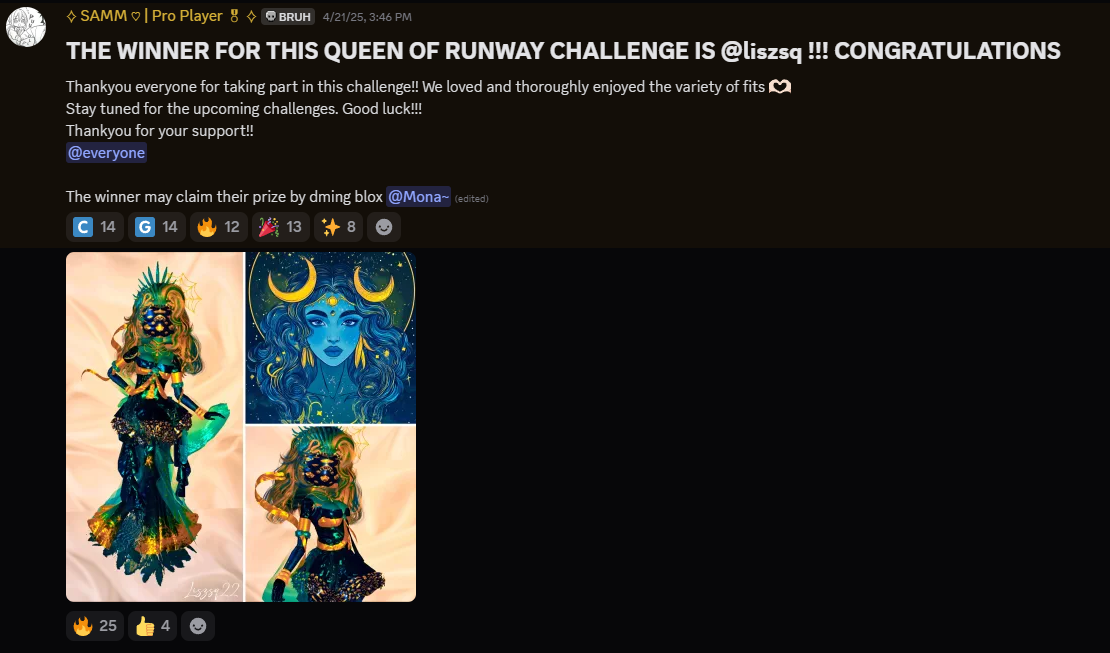This screenshot has width=1110, height=653.
Task: Toggle the fire reaction with 12
Action: pyautogui.click(x=219, y=227)
